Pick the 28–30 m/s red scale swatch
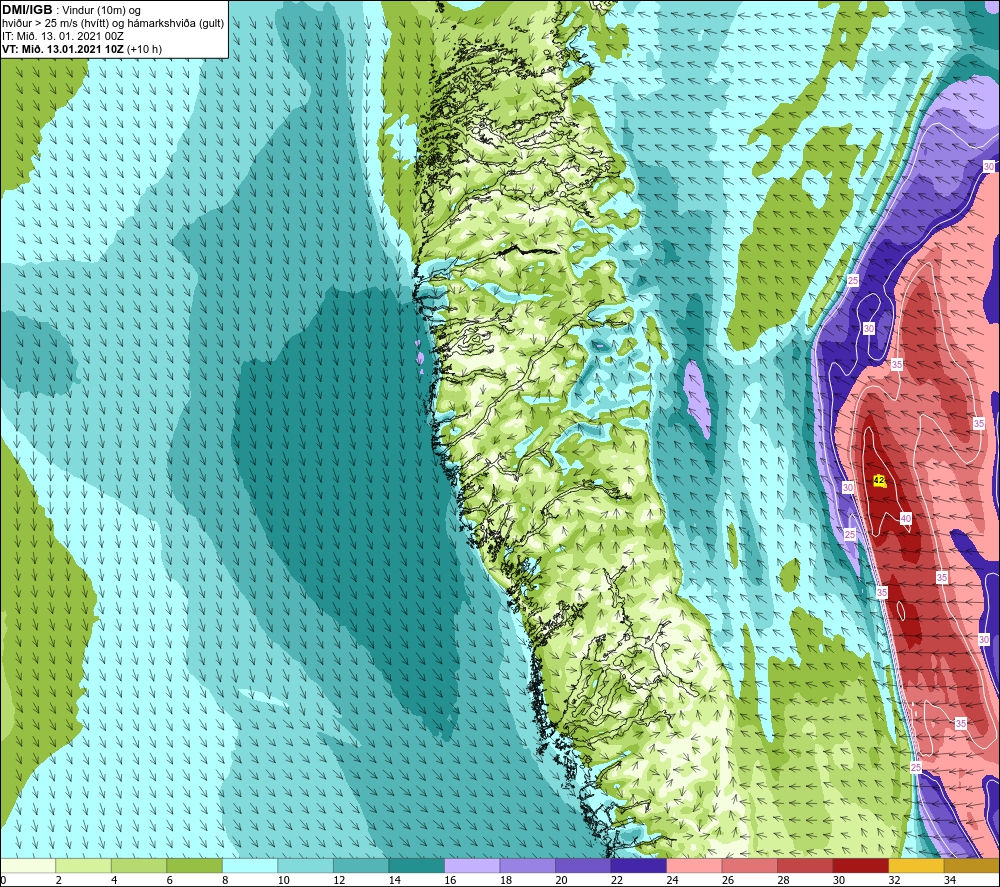 pos(805,865)
